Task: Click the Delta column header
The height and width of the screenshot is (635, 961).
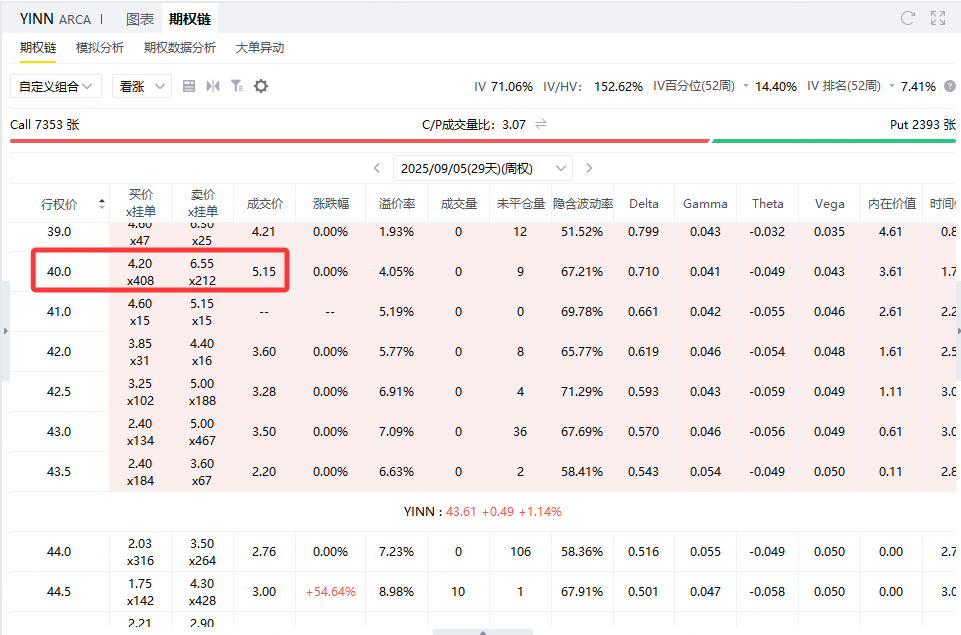Action: 644,203
